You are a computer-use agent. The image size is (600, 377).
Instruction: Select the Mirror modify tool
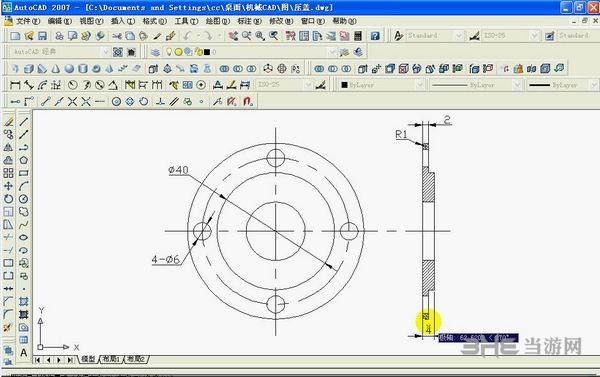click(8, 147)
